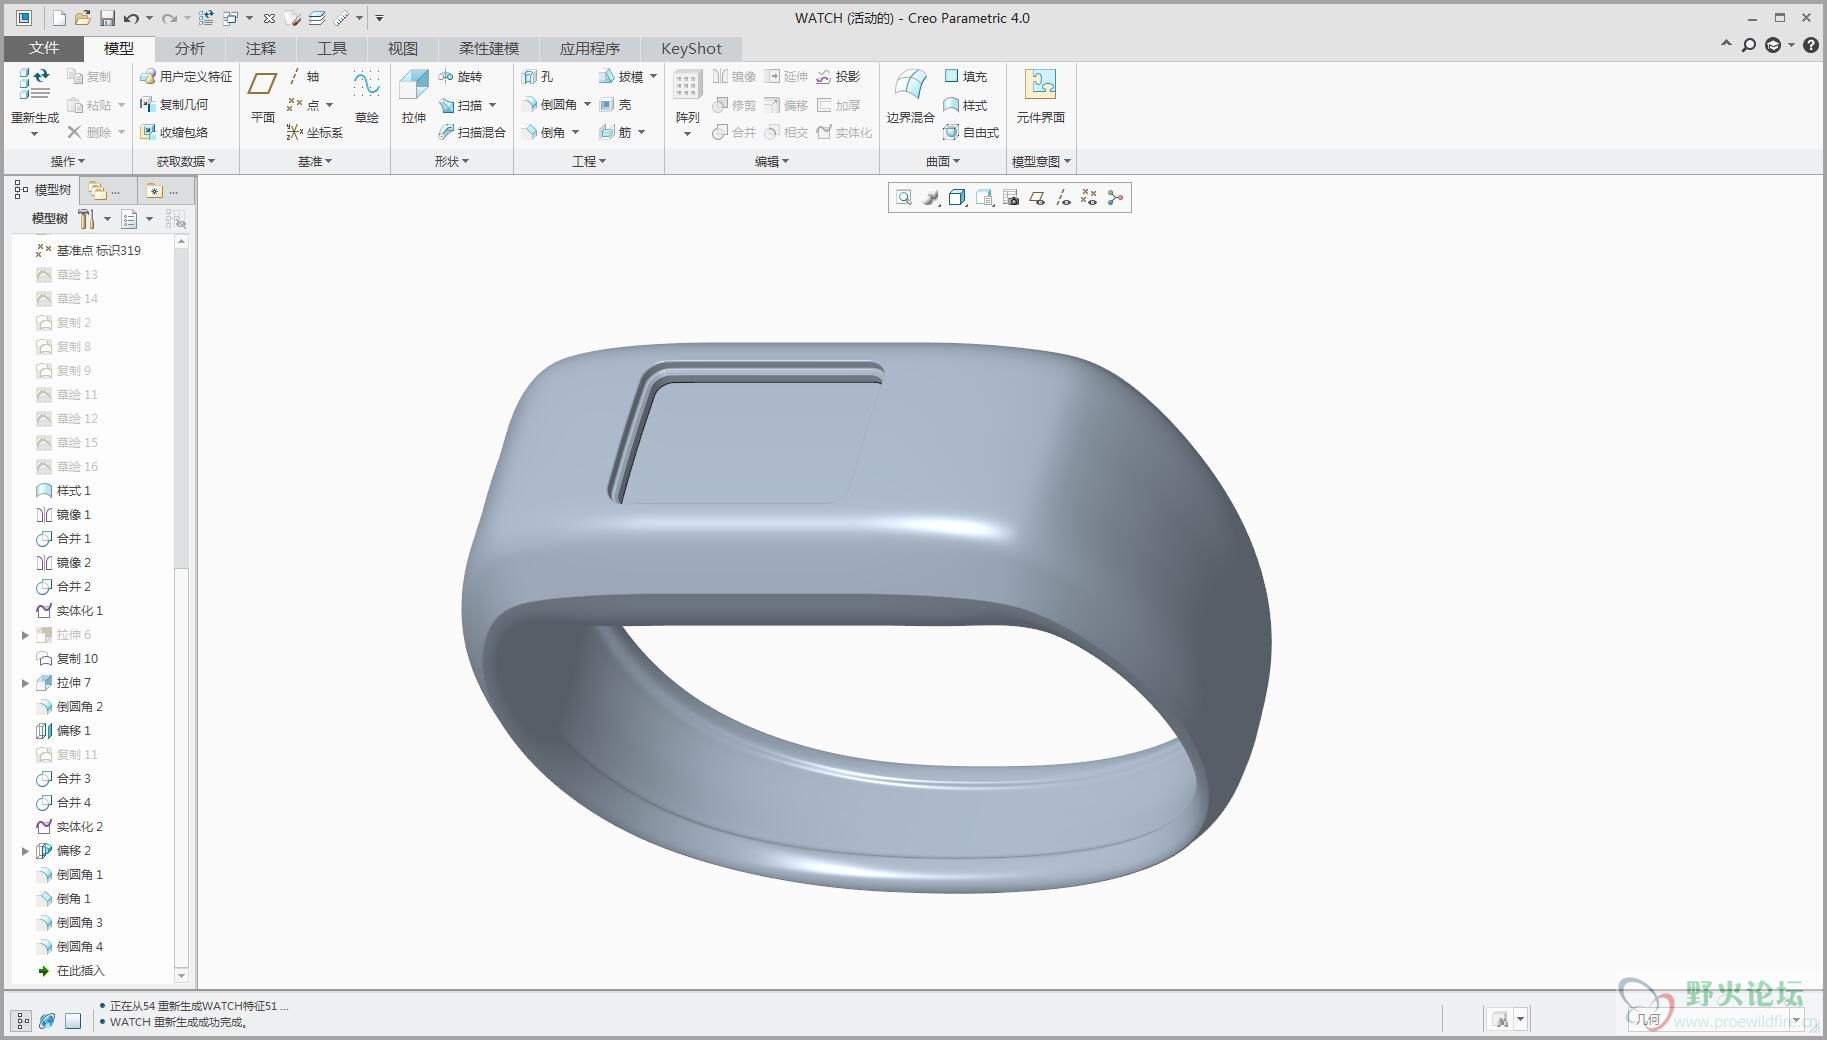Switch to the 分析 (Analysis) ribbon tab
The width and height of the screenshot is (1827, 1040).
pos(189,48)
